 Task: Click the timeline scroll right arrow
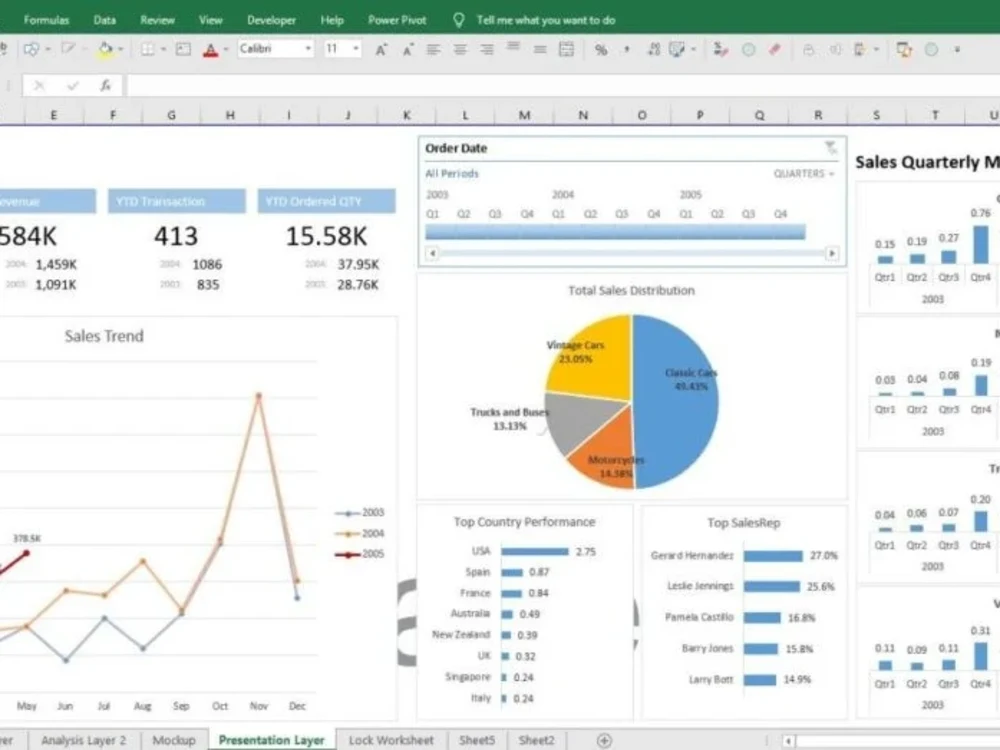(x=832, y=253)
